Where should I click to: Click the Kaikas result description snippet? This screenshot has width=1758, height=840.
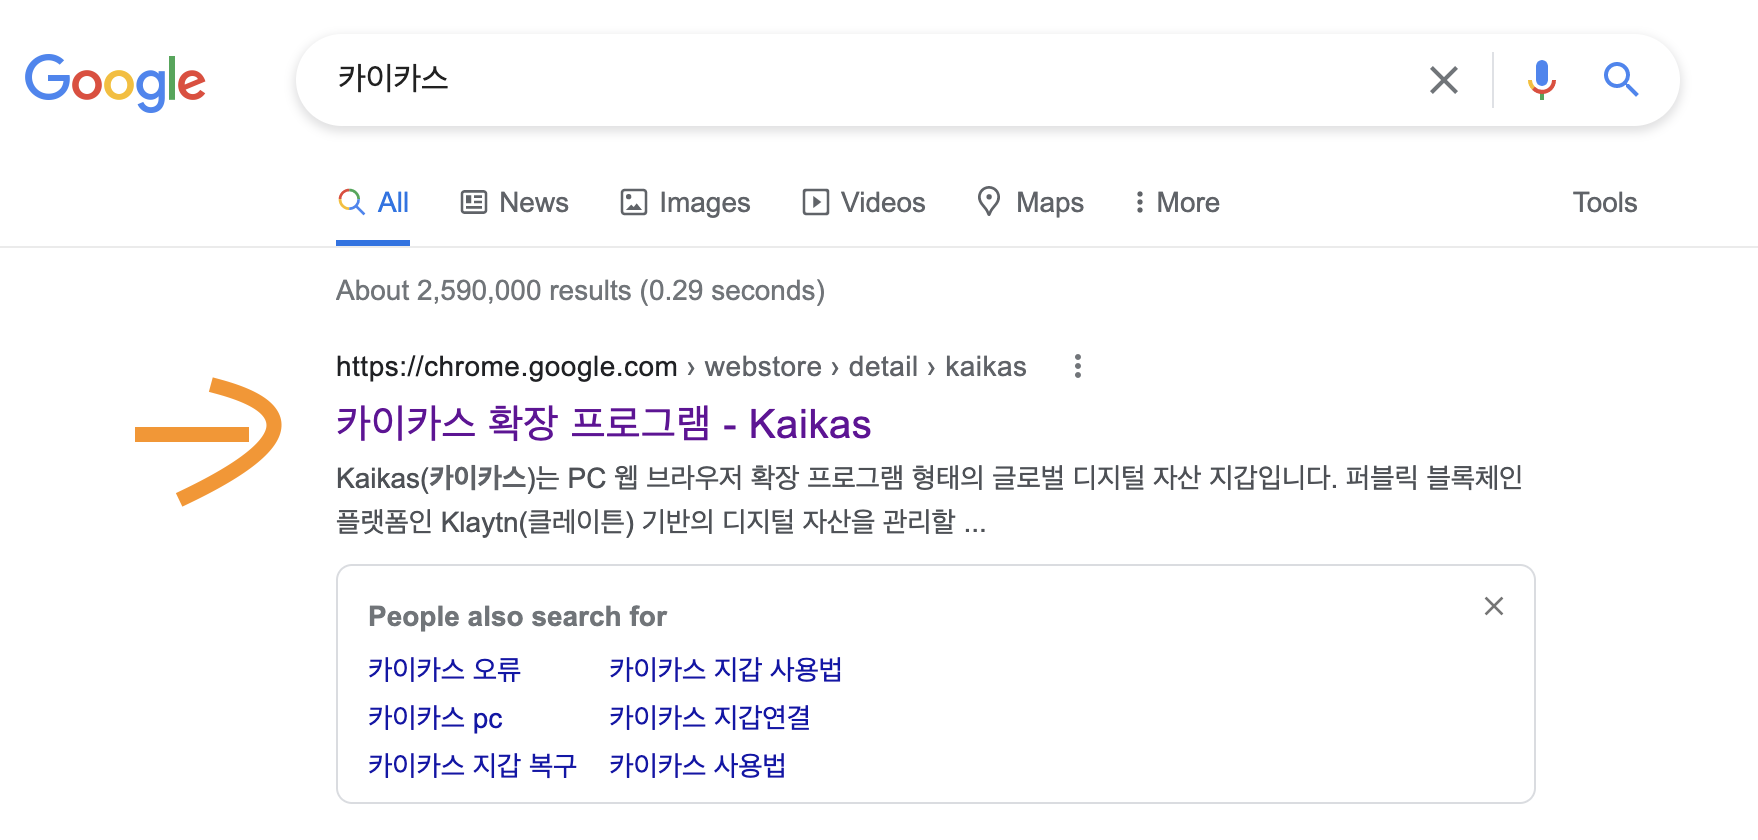pyautogui.click(x=929, y=500)
